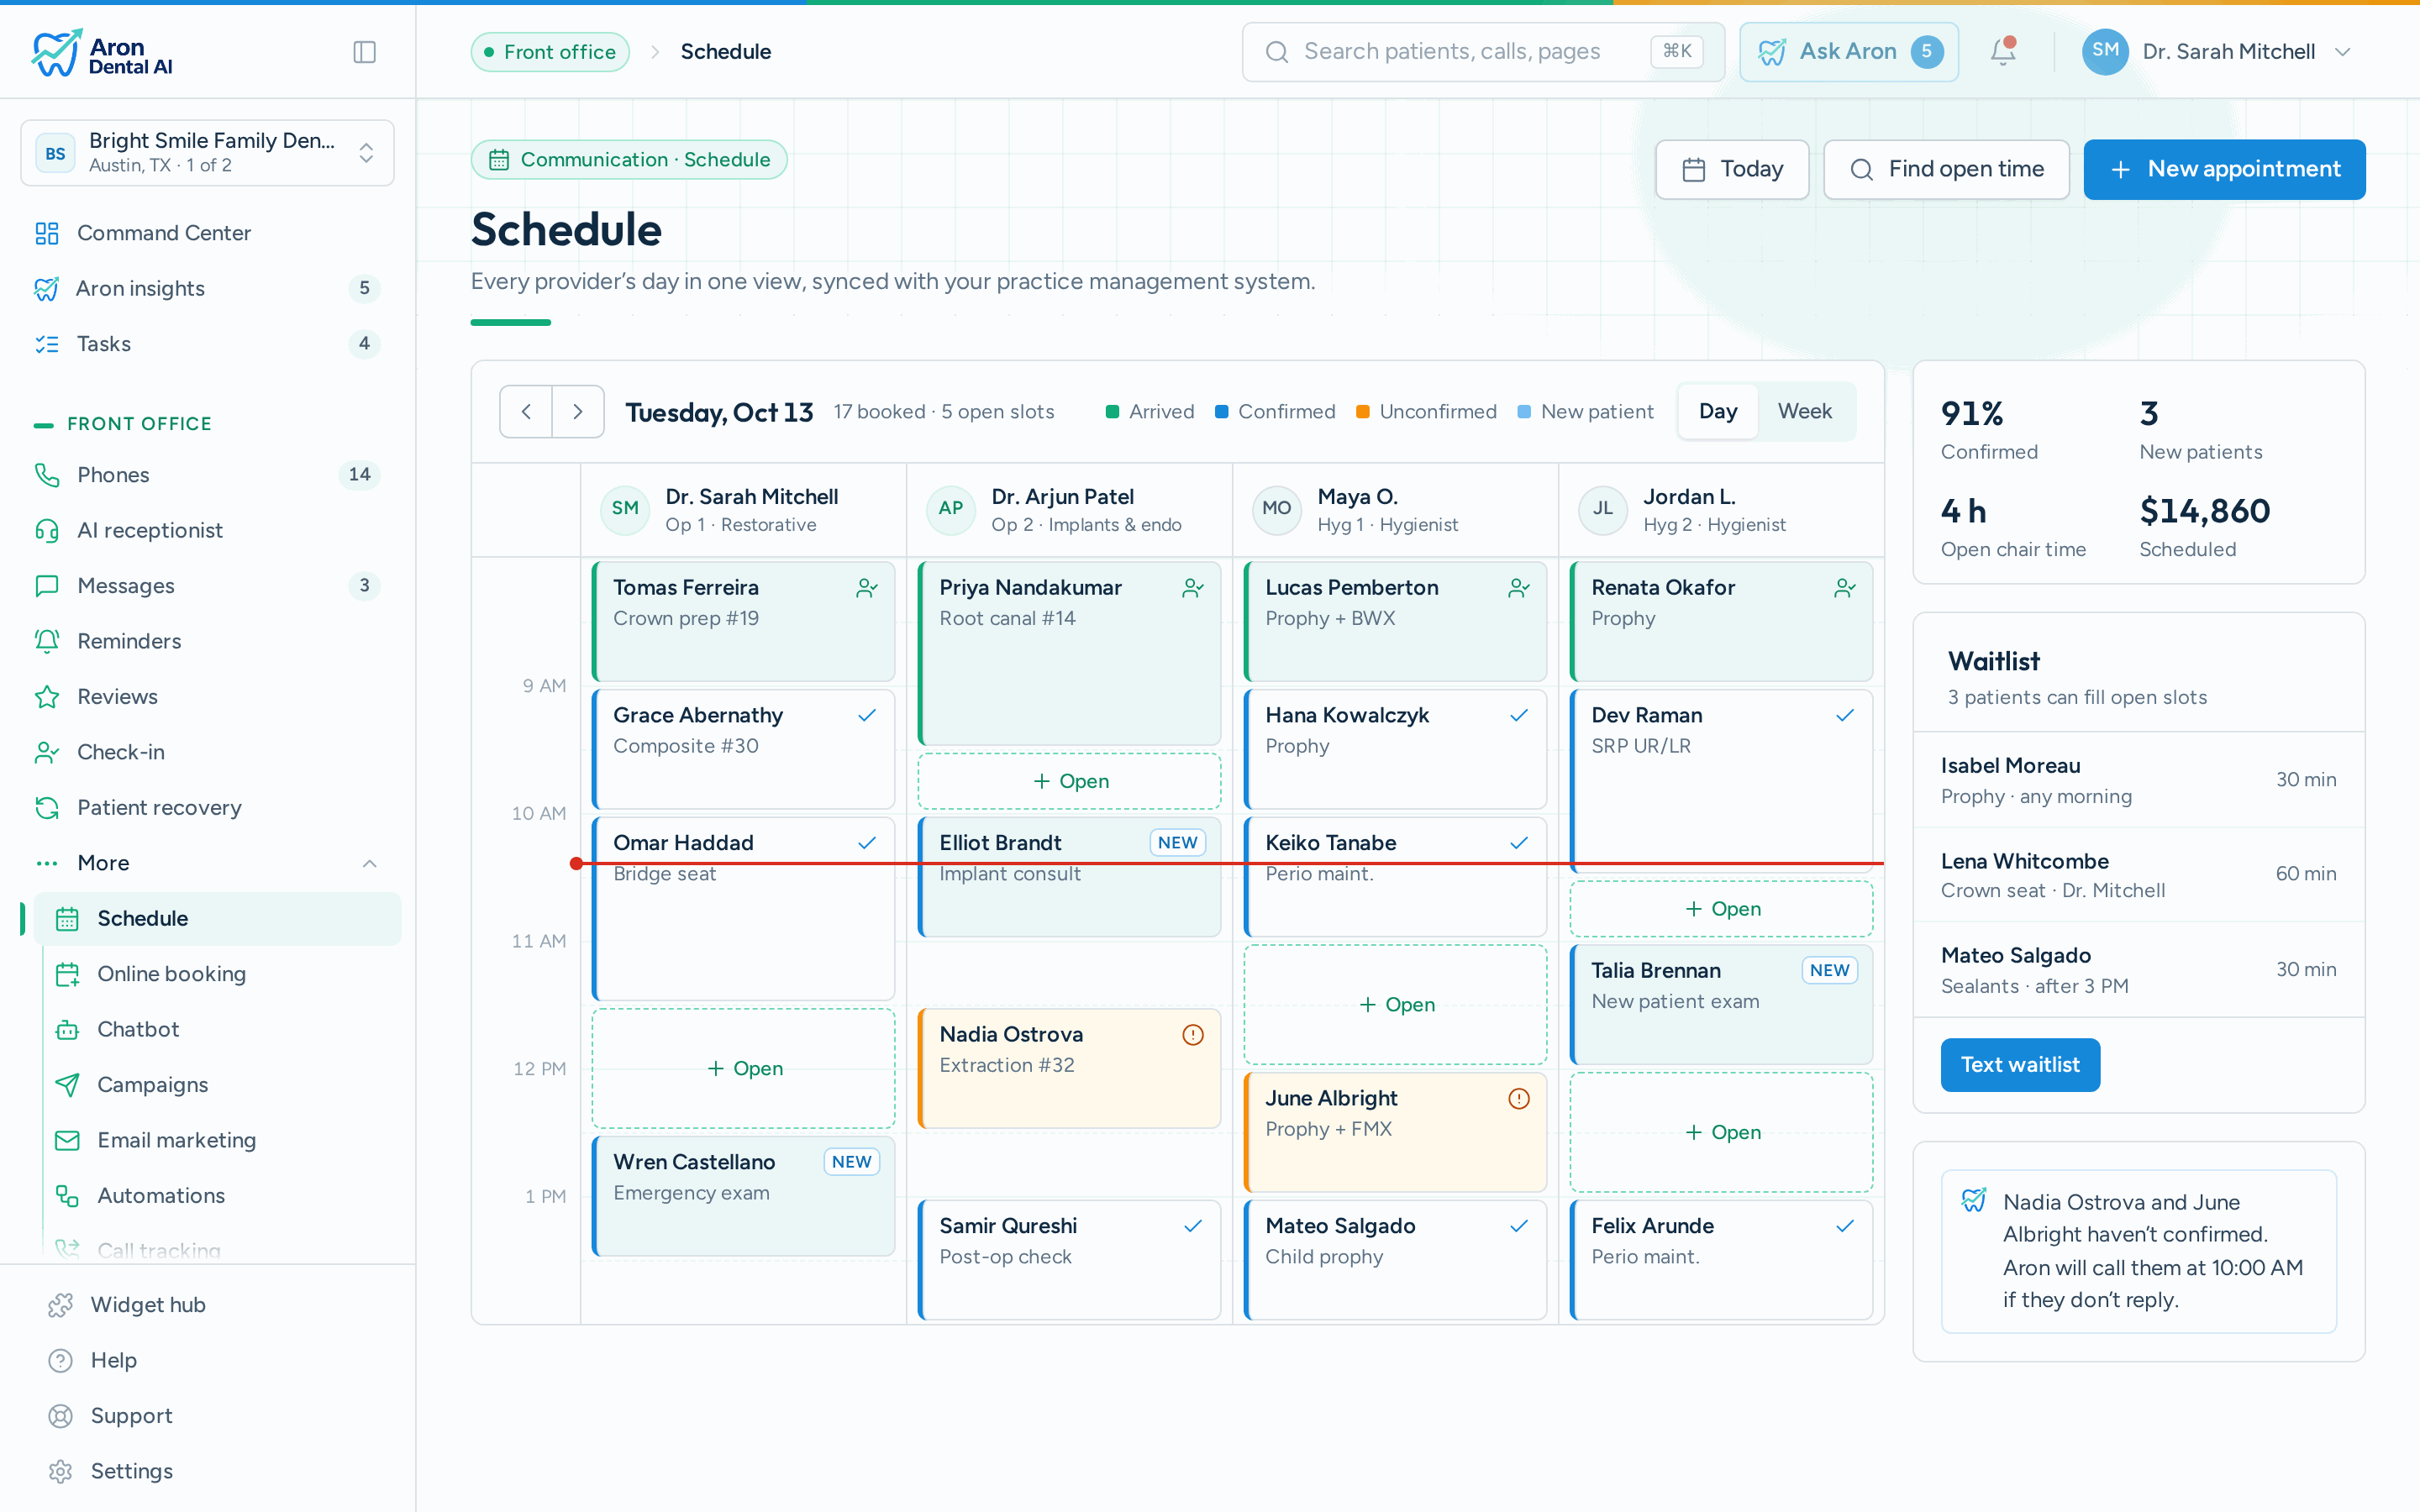Open Online booking submenu item
The height and width of the screenshot is (1512, 2420).
(x=218, y=974)
